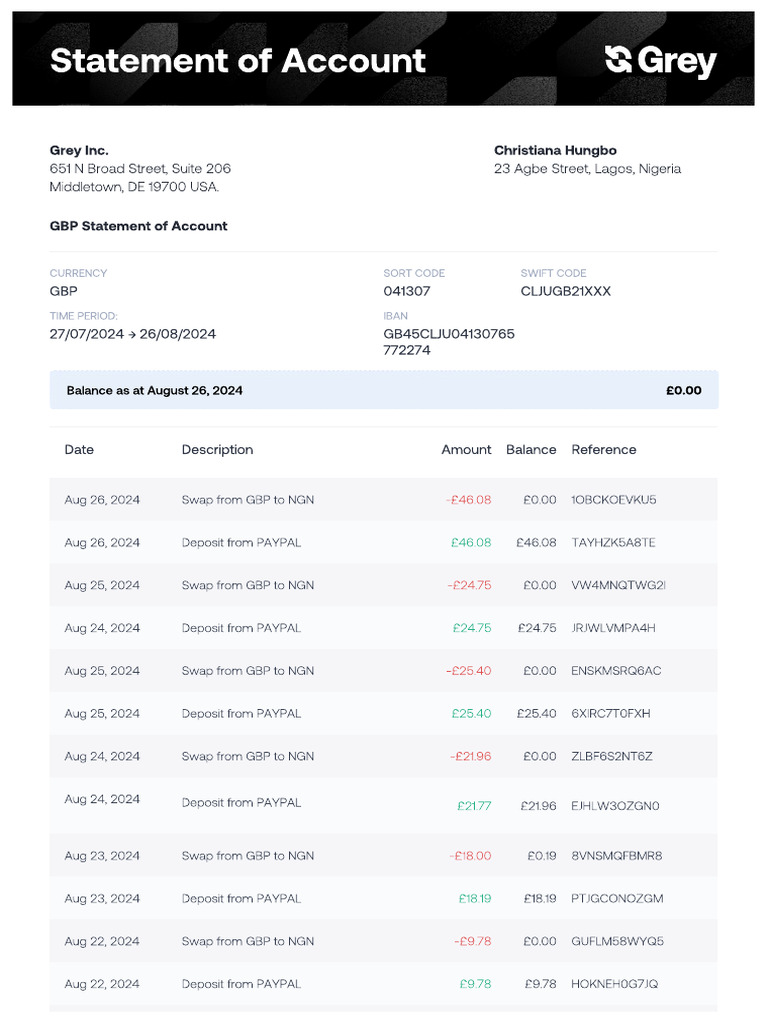Screen dimensions: 768x1024
Task: Click the account holder name Christiana Hungbo
Action: pos(555,150)
